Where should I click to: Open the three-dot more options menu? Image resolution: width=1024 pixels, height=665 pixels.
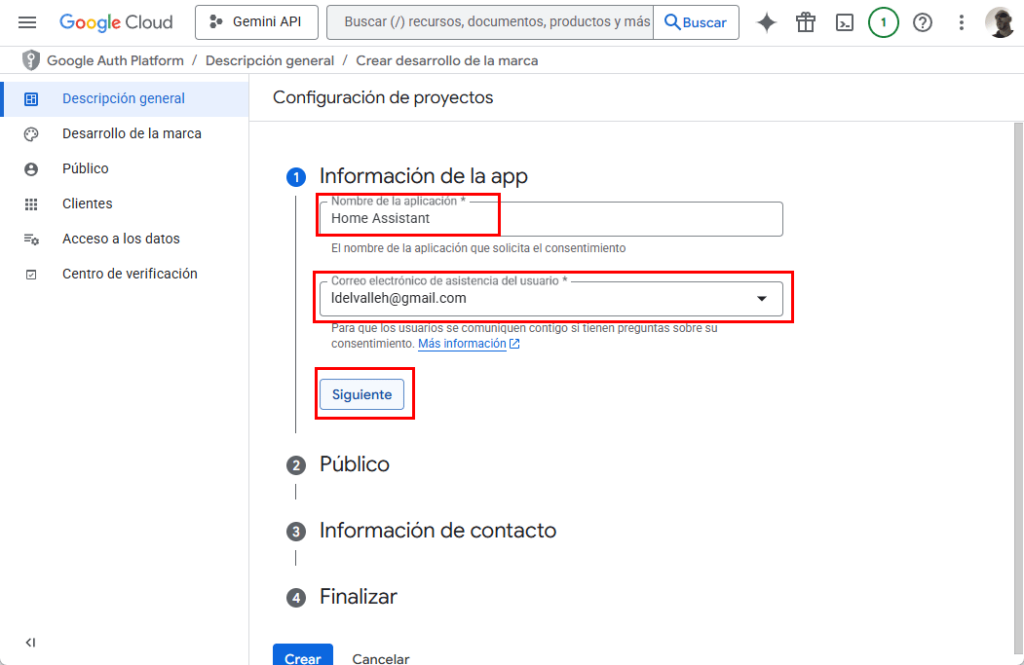tap(962, 22)
